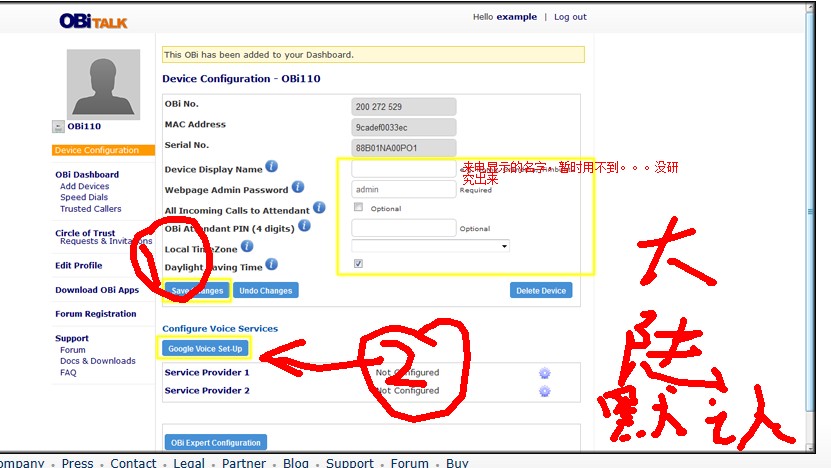The image size is (831, 468).
Task: Open info icon for Device Display Name
Action: tap(271, 166)
